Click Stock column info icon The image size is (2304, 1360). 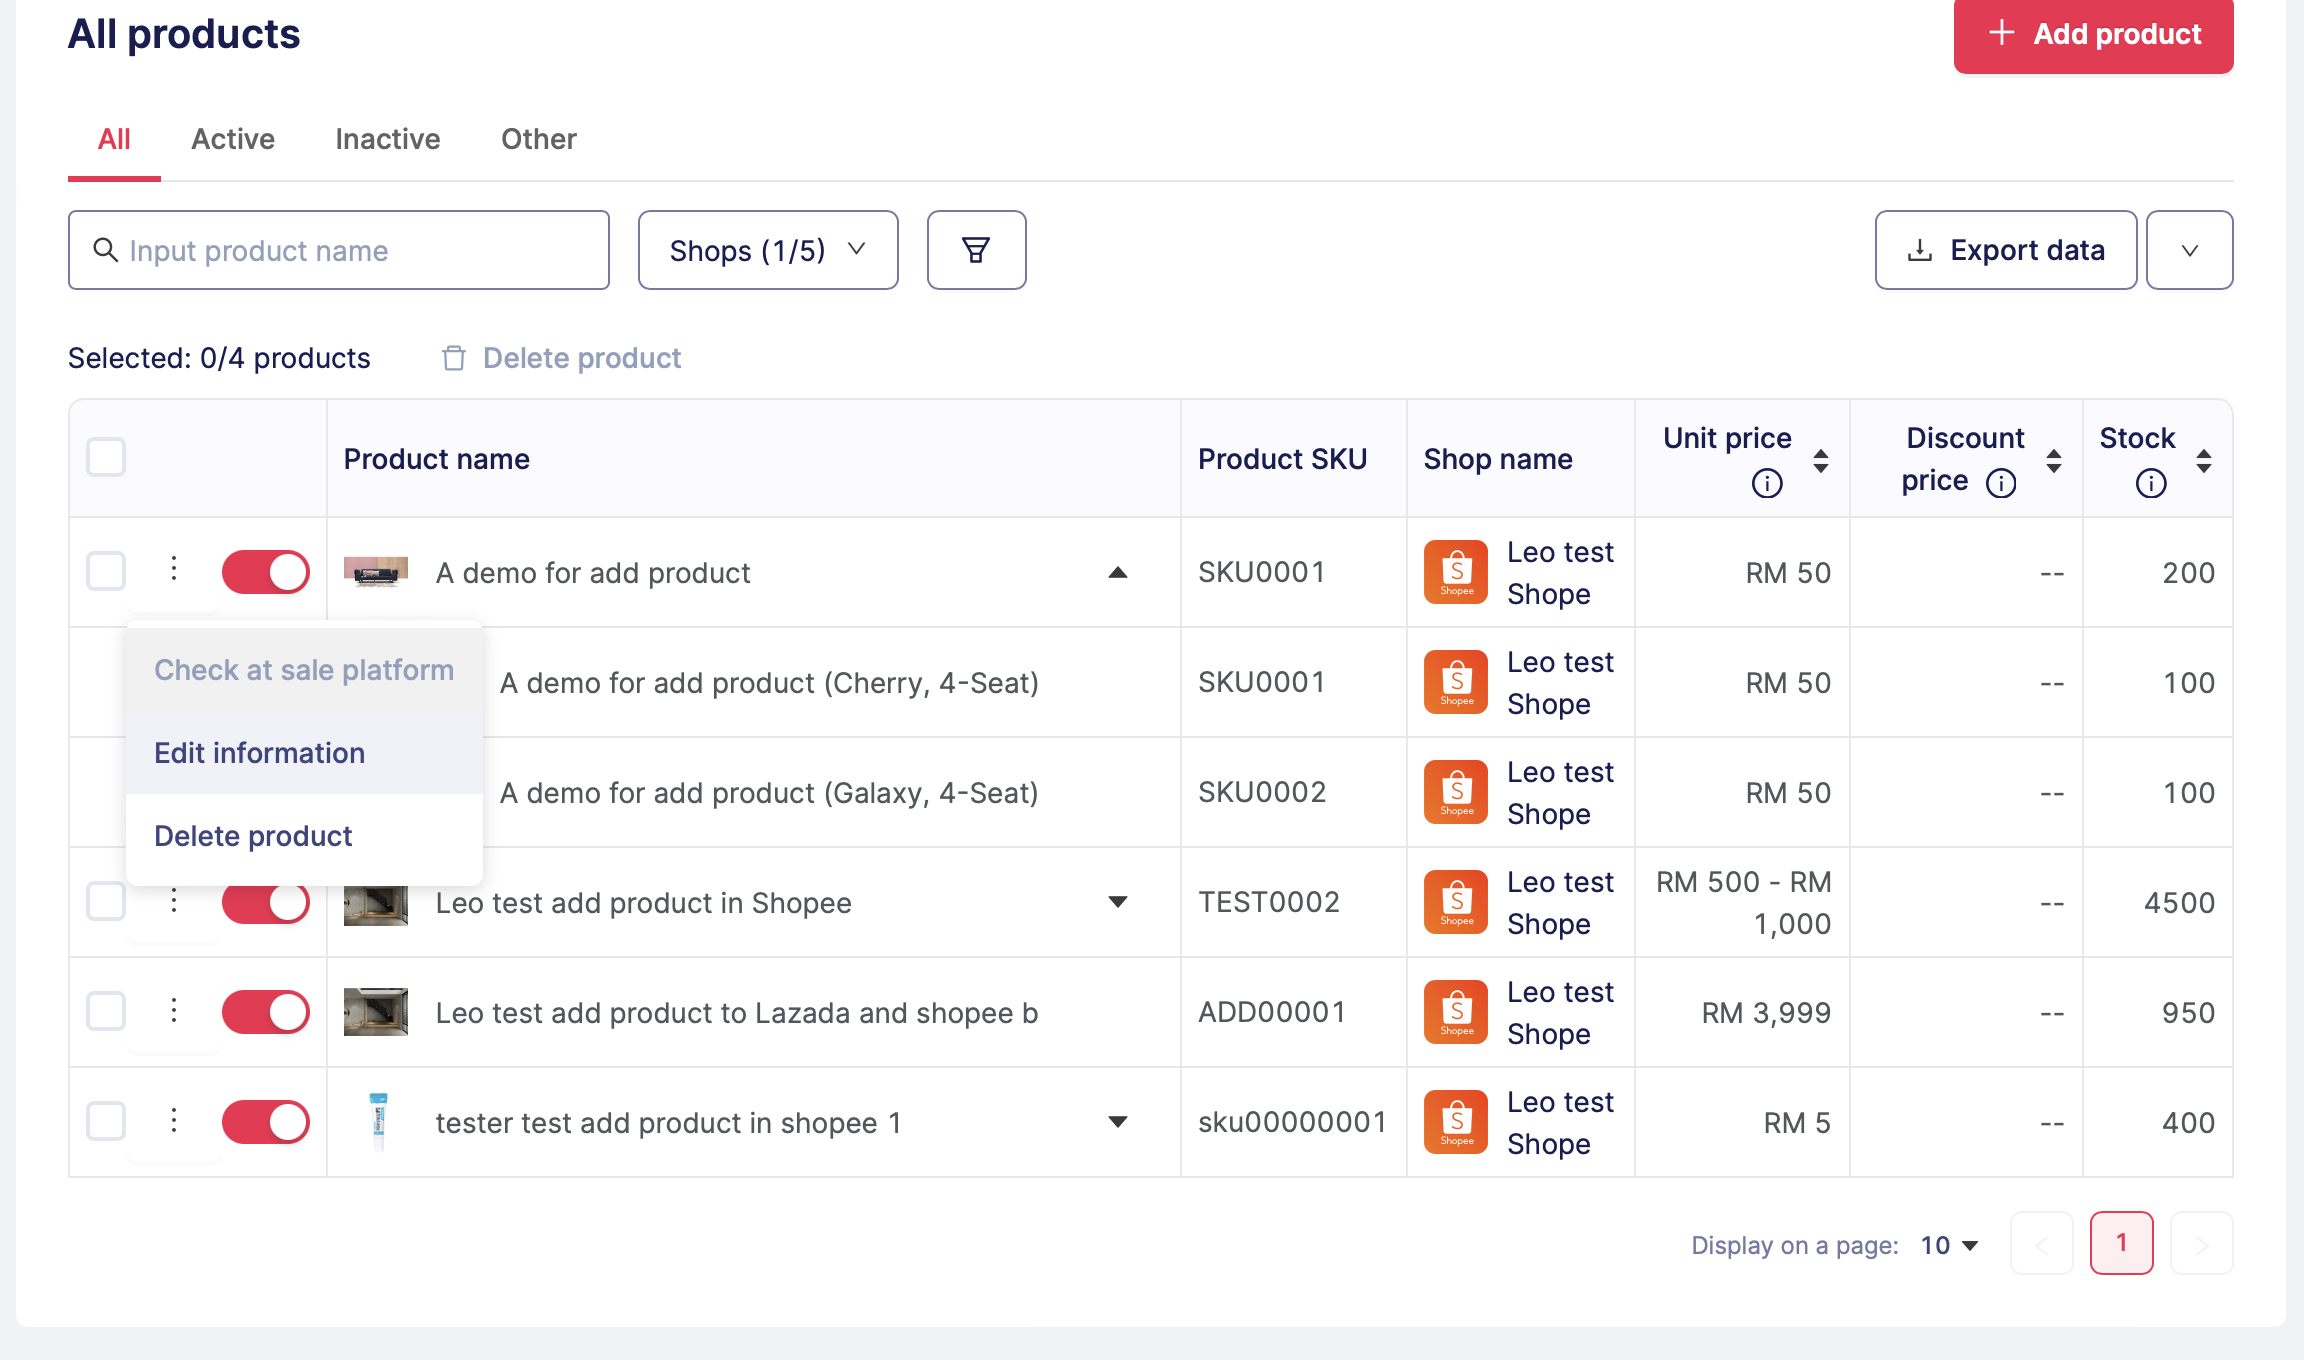click(x=2151, y=483)
